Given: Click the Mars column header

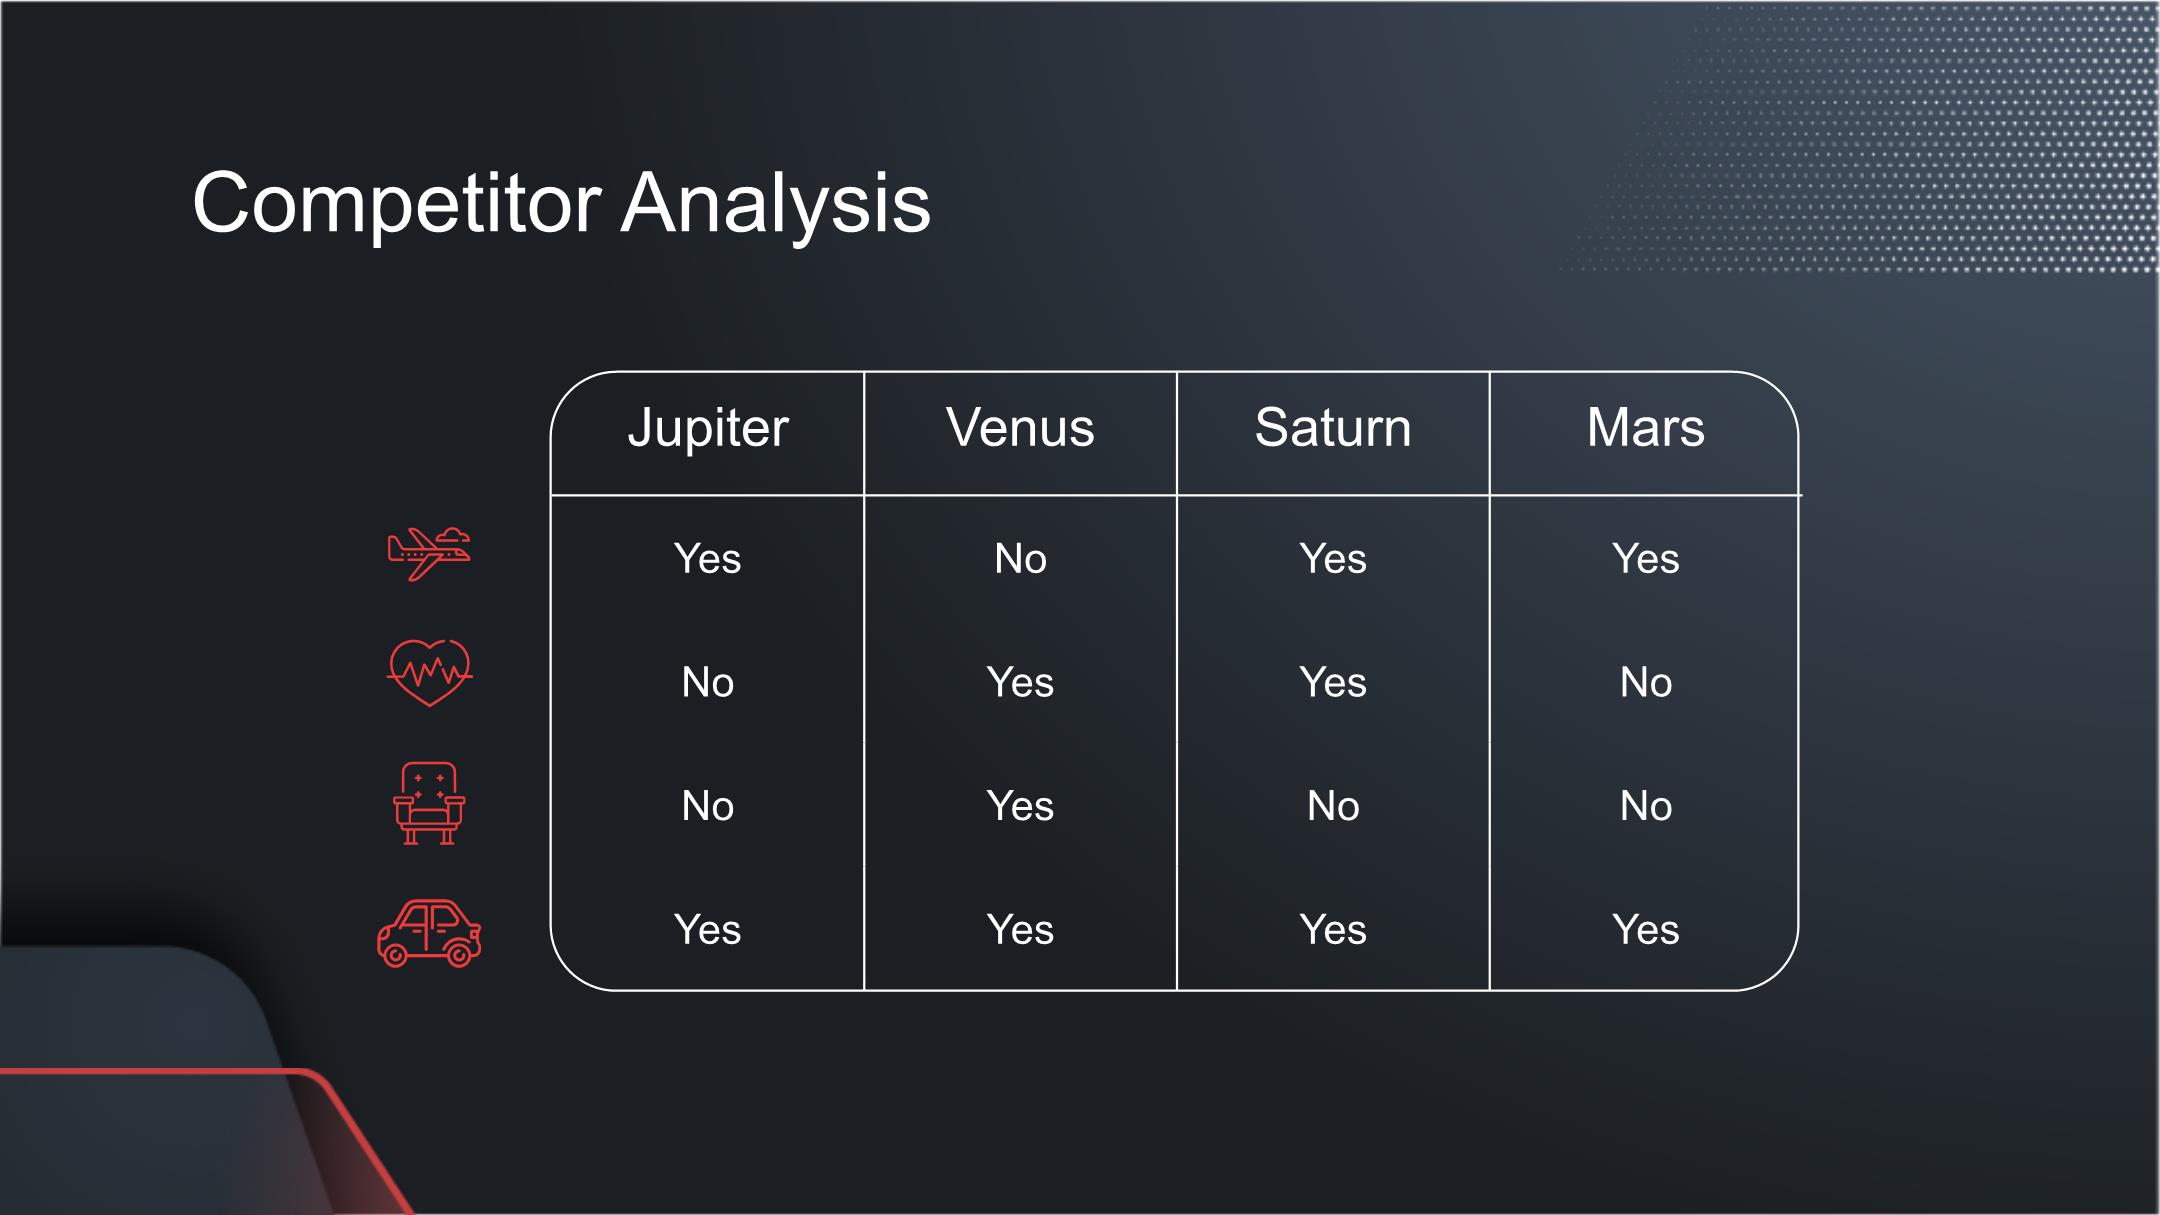Looking at the screenshot, I should 1645,428.
